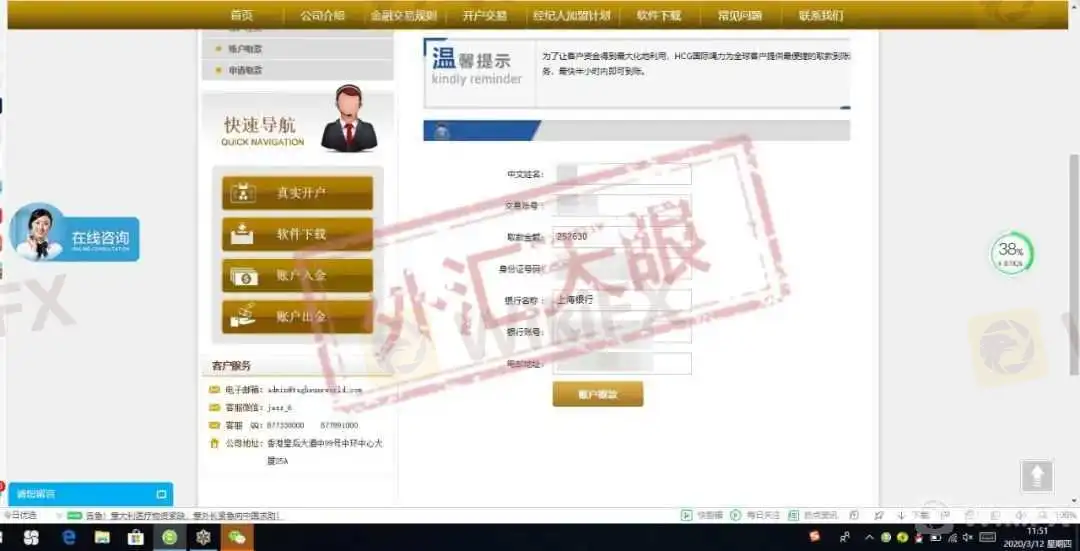Click the QQ number 877891000

point(339,426)
